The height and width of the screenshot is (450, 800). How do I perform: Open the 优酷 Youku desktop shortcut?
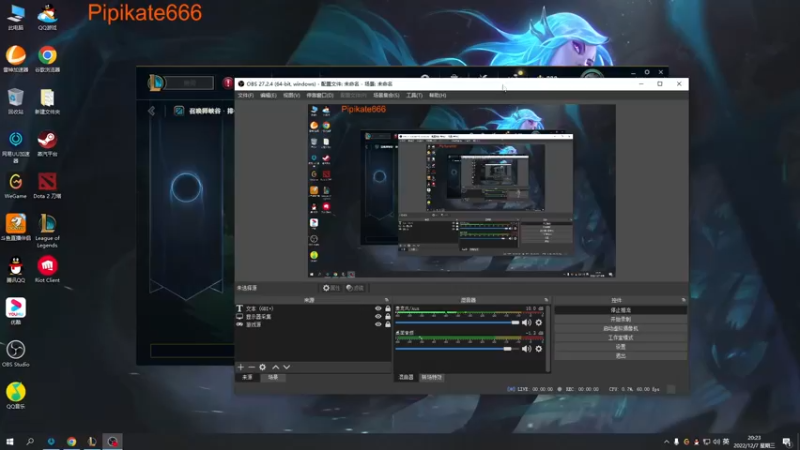pyautogui.click(x=16, y=312)
